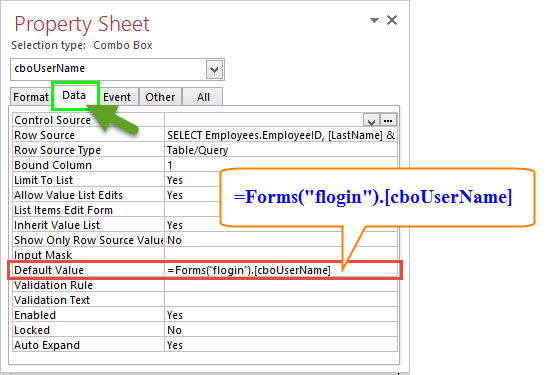
Task: Close the Property Sheet pane
Action: pyautogui.click(x=392, y=20)
